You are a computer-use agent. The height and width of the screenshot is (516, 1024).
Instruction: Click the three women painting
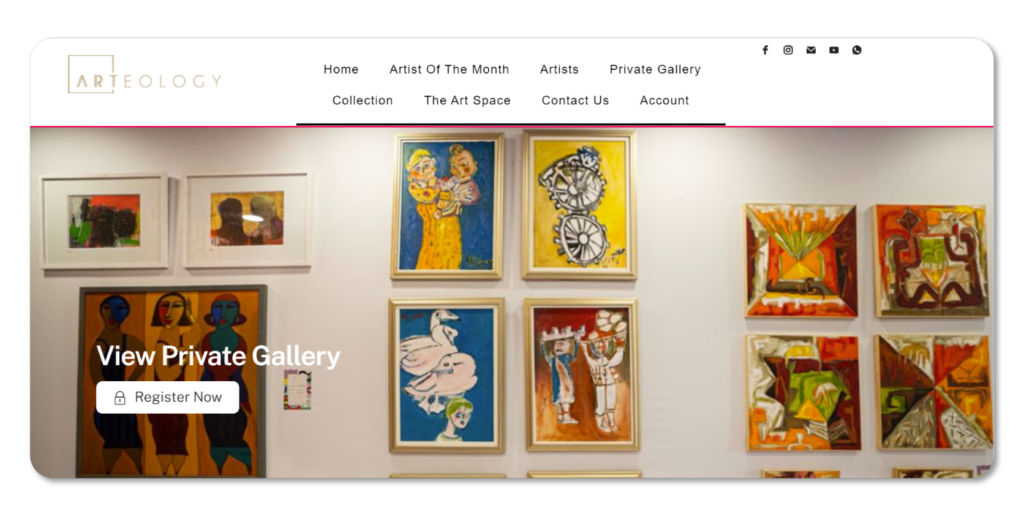click(x=172, y=382)
